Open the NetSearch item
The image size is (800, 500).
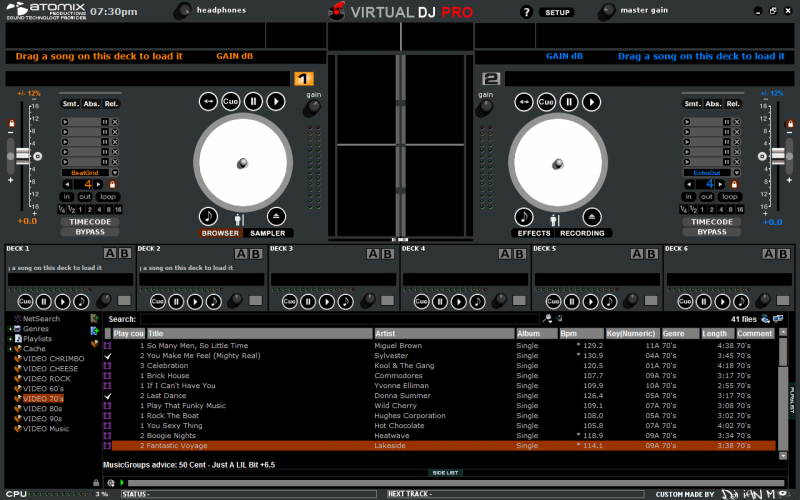[41, 319]
